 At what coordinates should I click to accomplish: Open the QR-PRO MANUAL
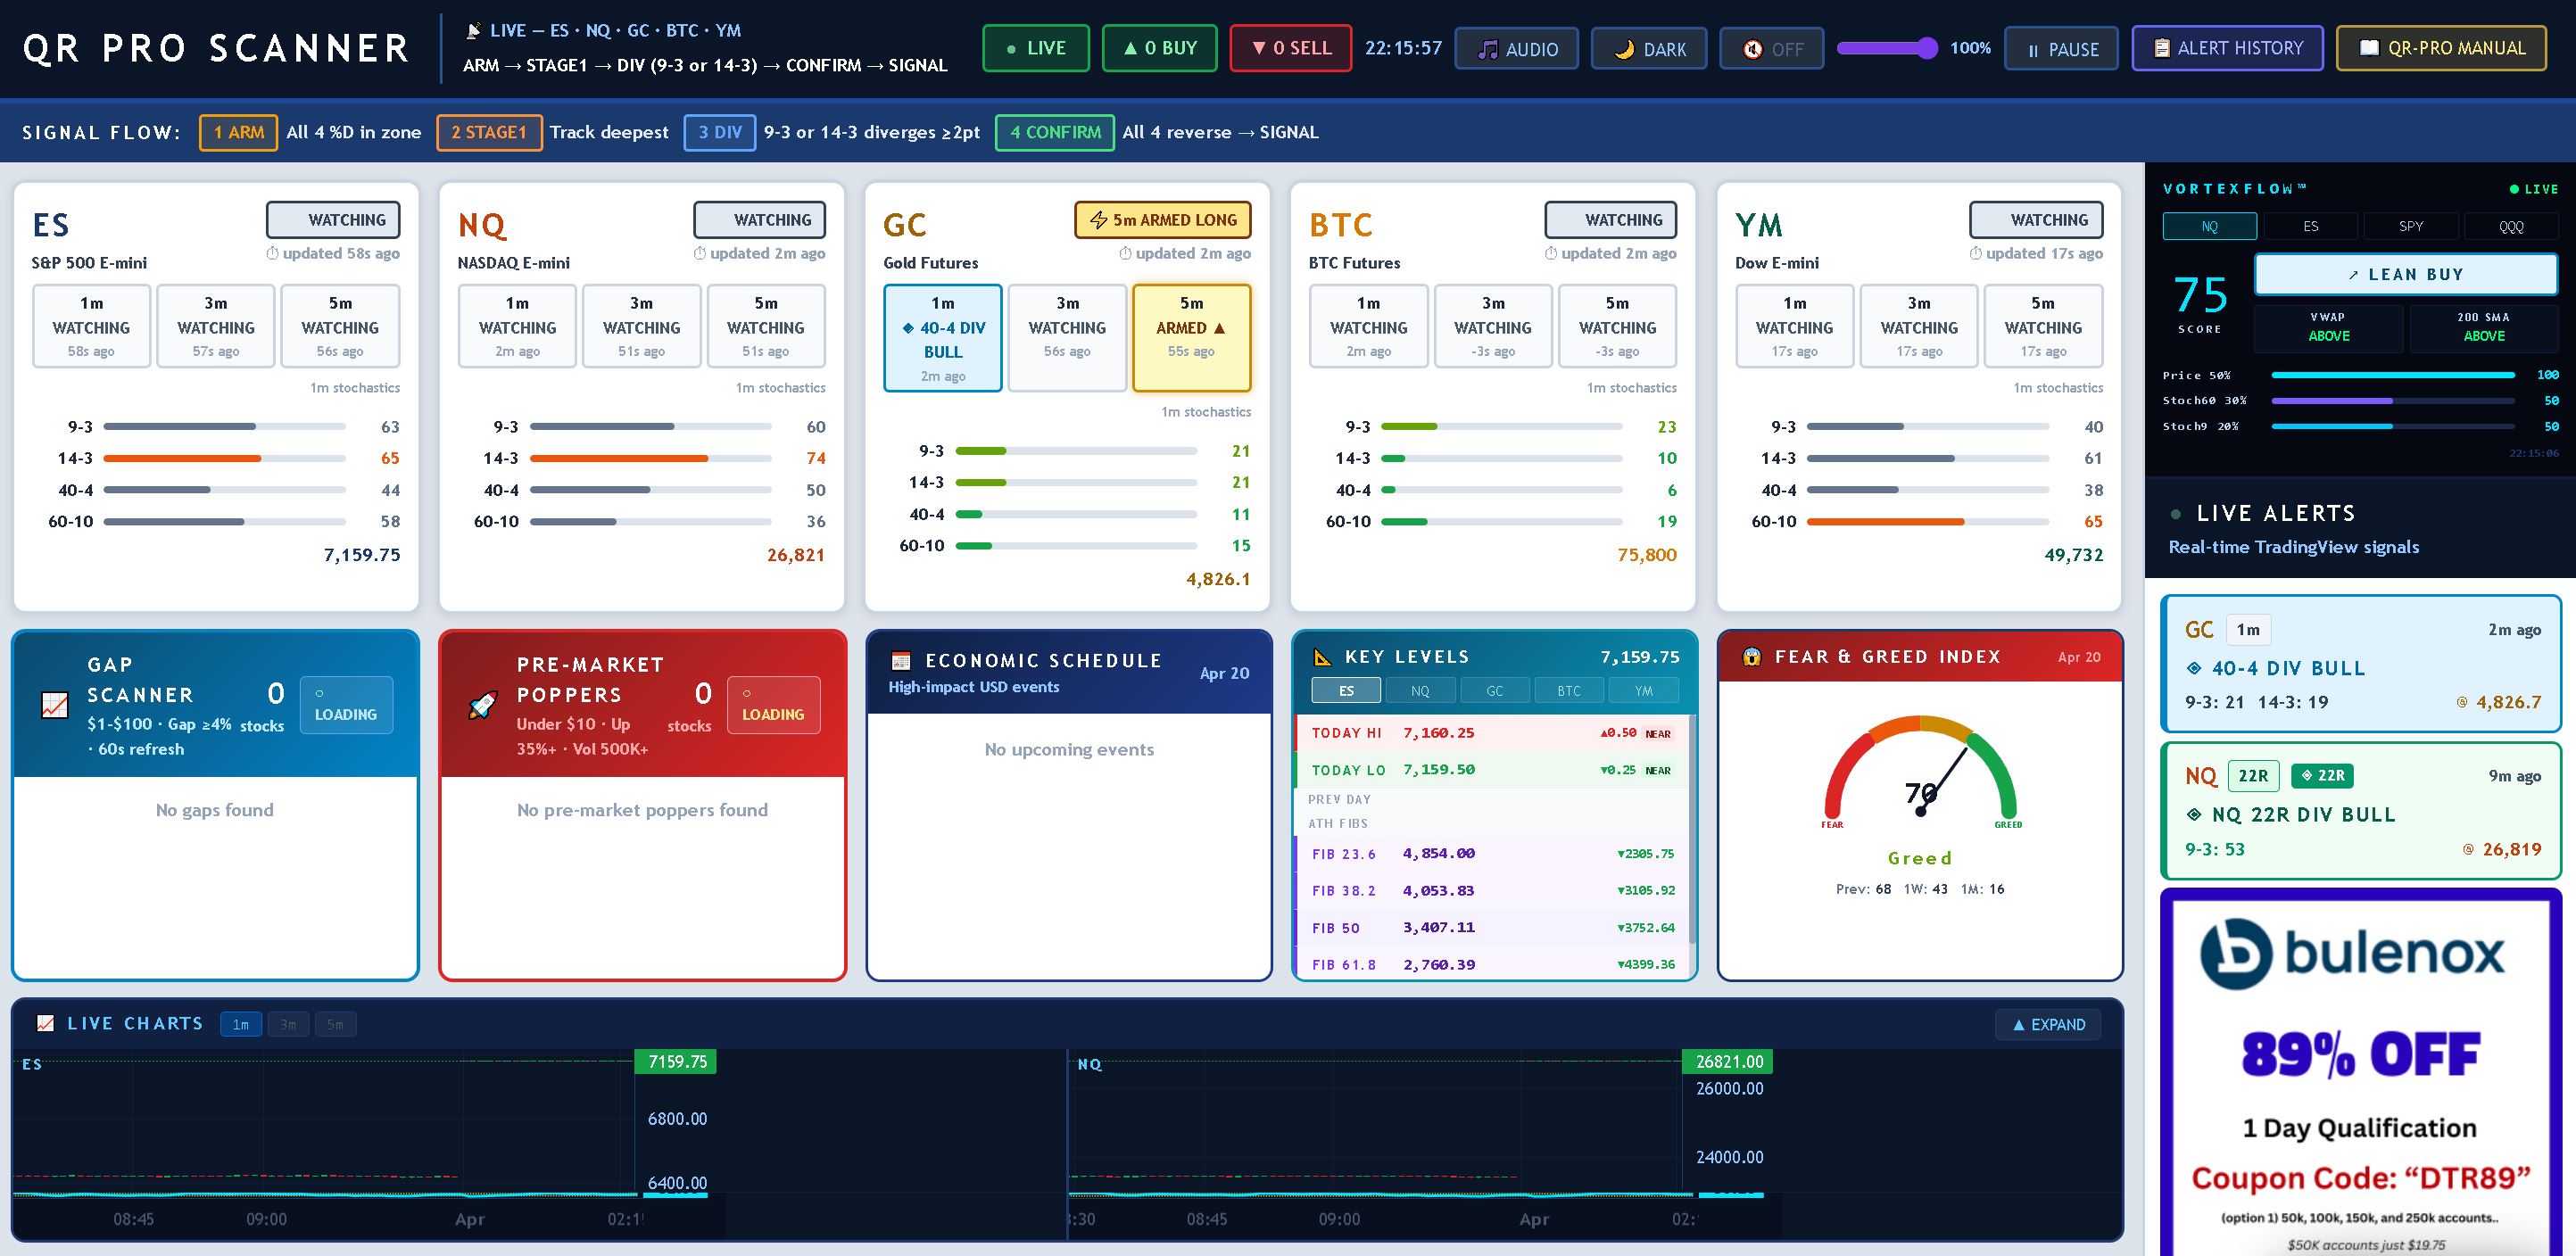pos(2441,48)
